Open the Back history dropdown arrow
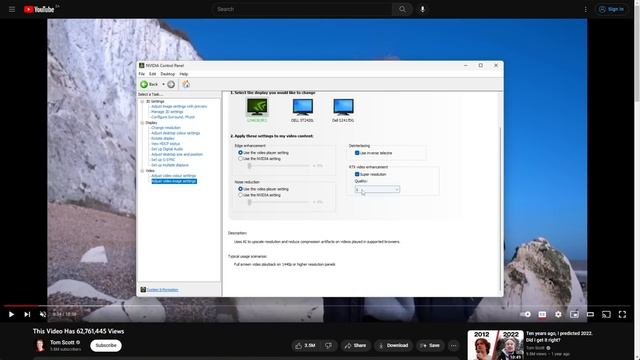The width and height of the screenshot is (640, 360). (x=163, y=84)
